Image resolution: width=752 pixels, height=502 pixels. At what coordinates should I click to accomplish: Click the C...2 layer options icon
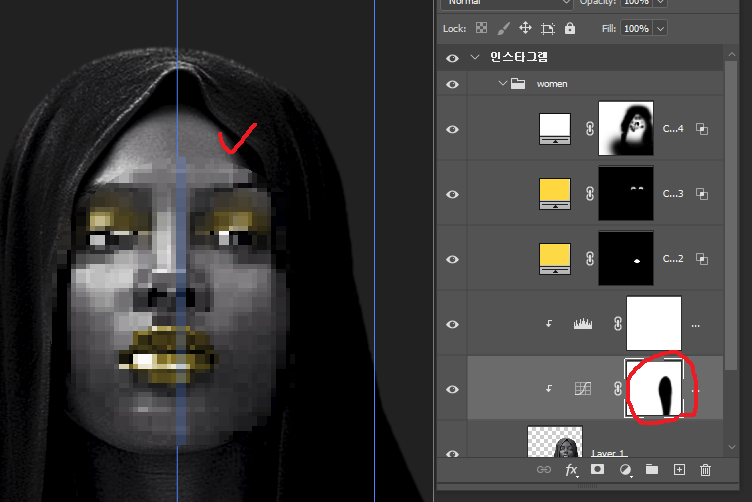(x=702, y=259)
